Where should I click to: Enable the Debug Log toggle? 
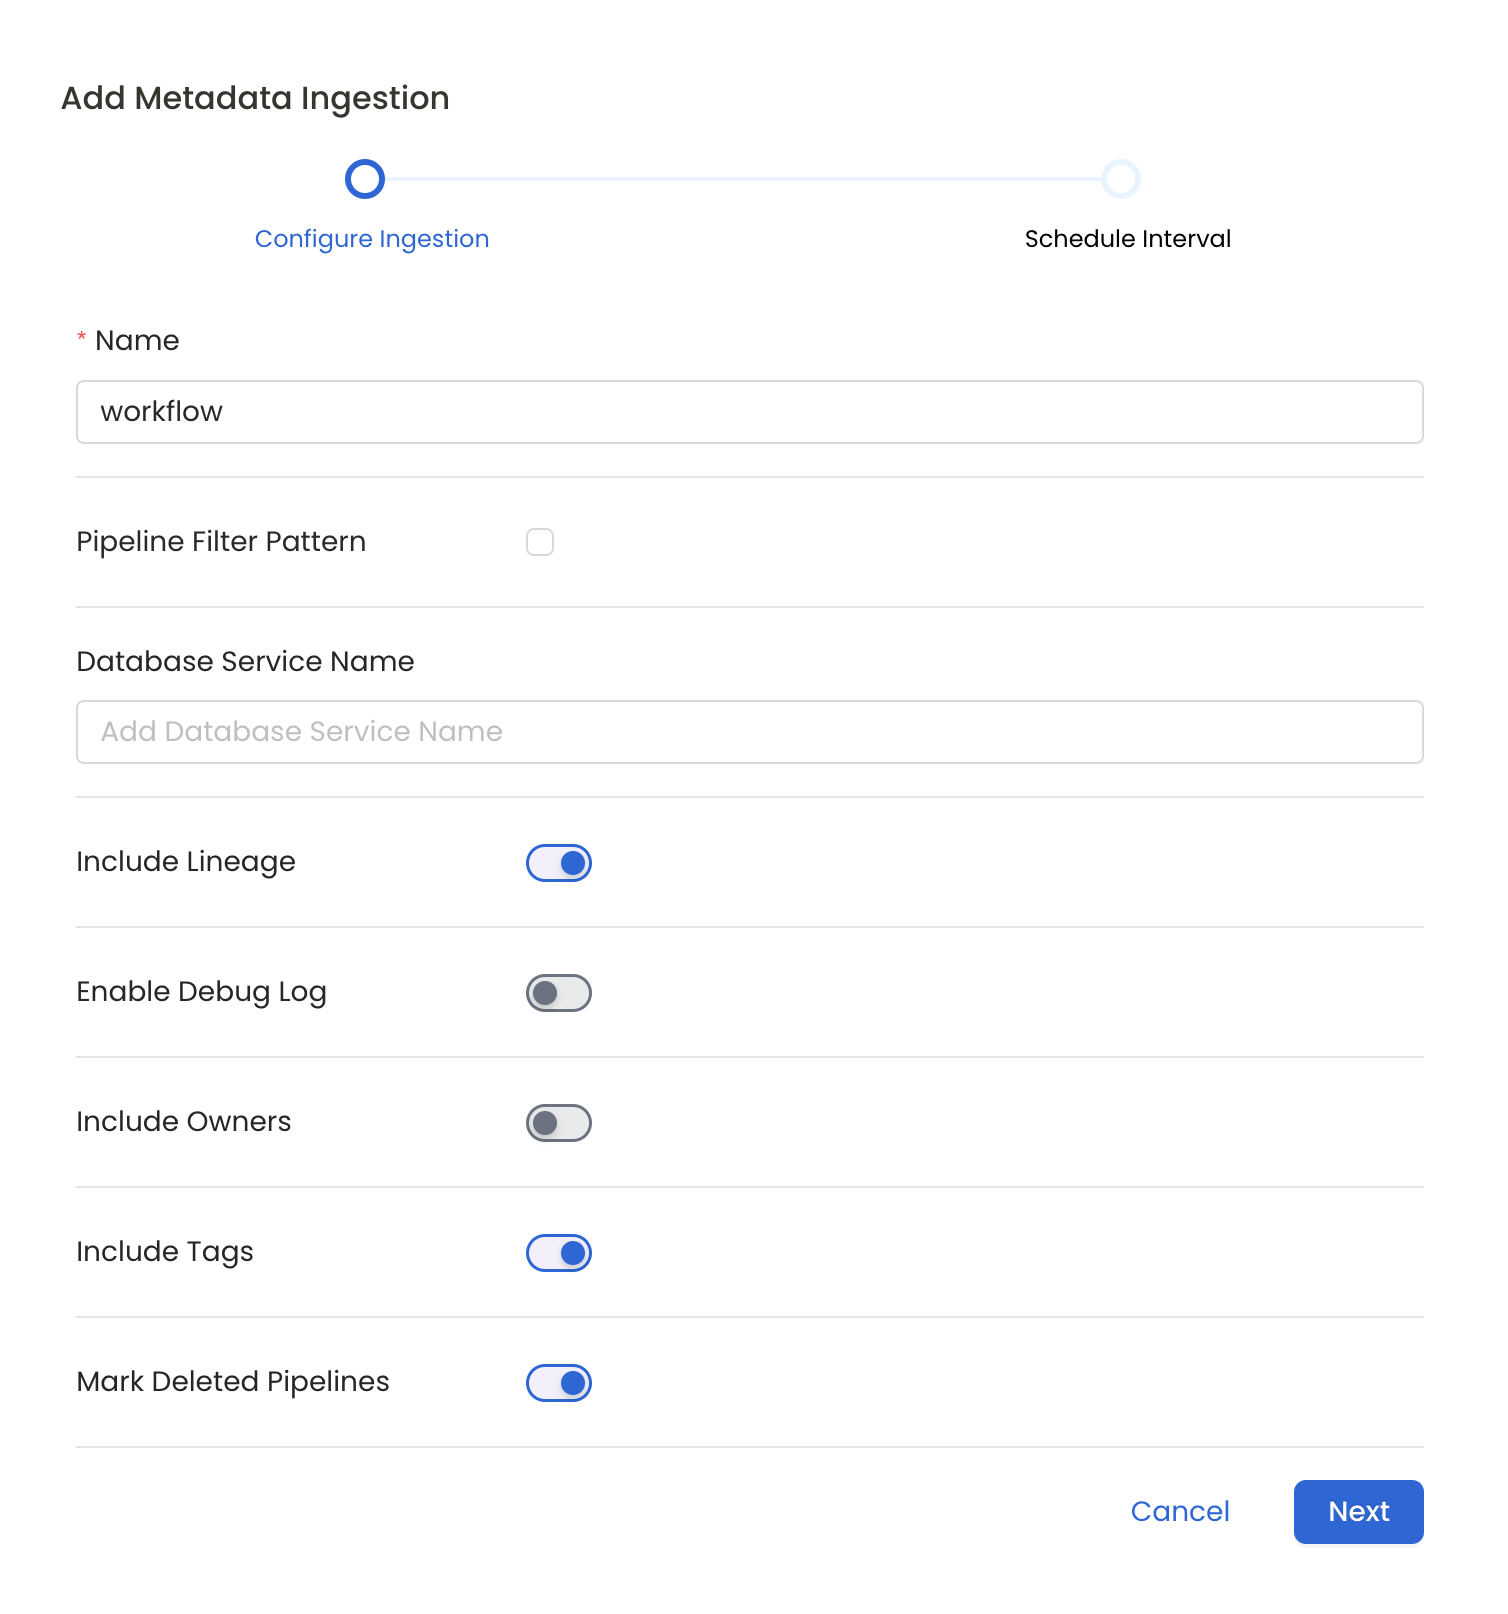tap(558, 992)
